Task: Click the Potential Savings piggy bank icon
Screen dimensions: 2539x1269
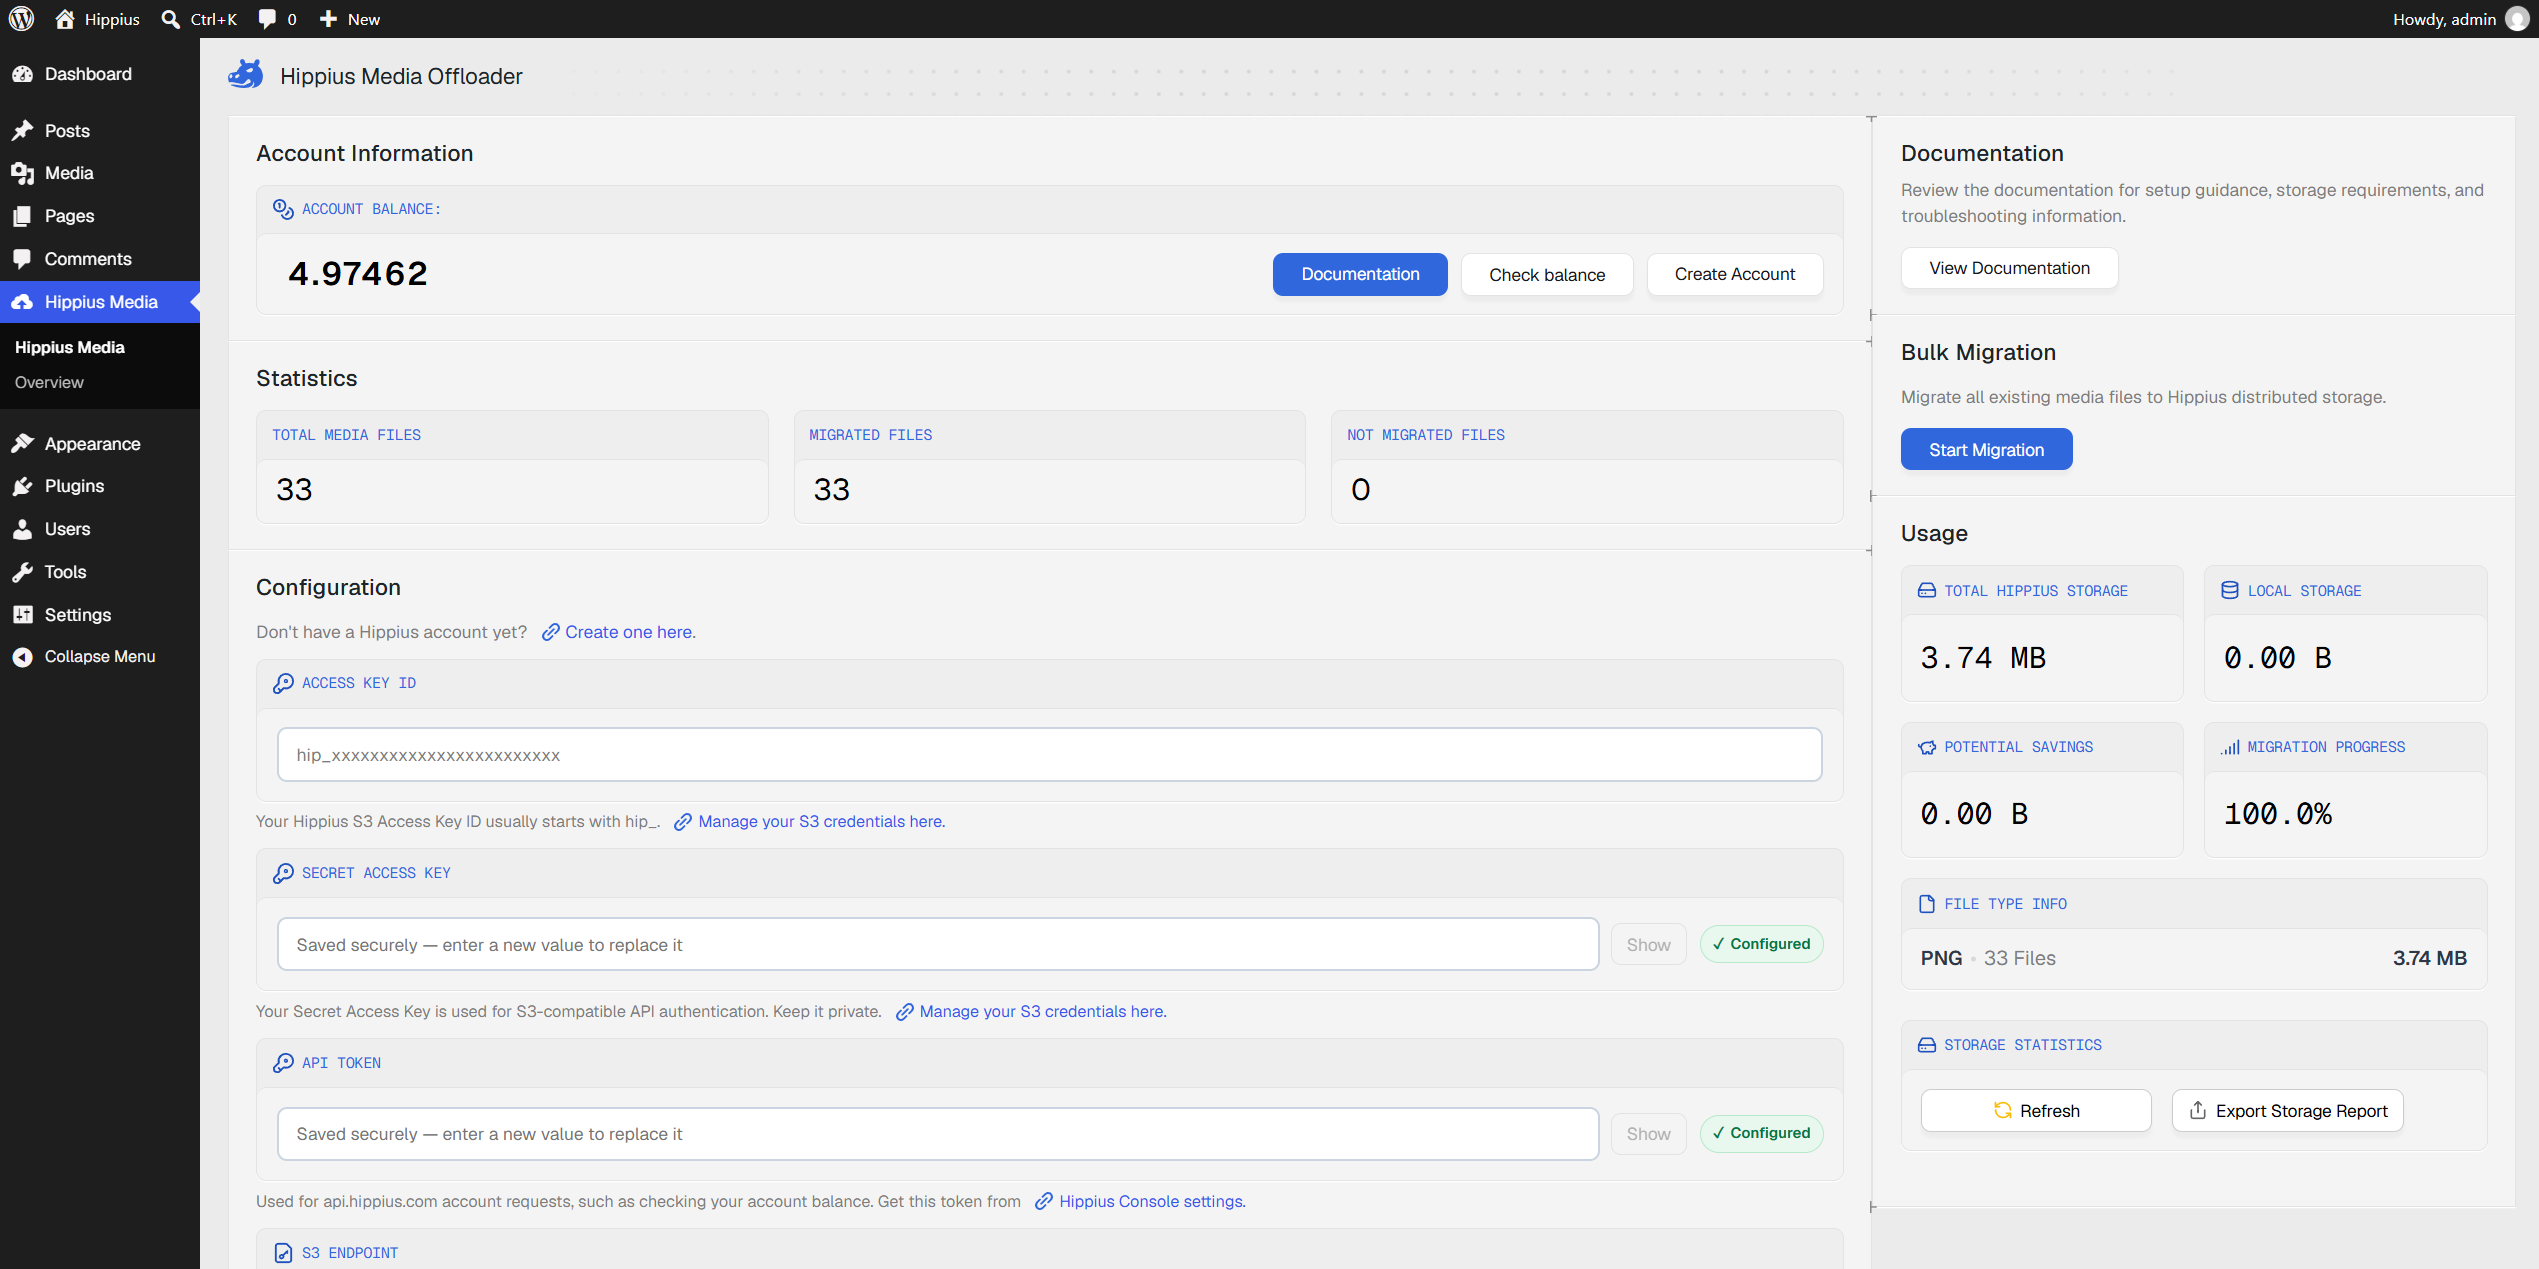Action: (x=1927, y=747)
